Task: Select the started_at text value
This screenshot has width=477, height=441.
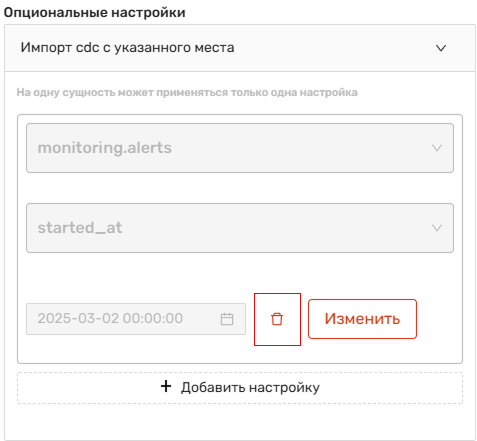Action: coord(80,228)
